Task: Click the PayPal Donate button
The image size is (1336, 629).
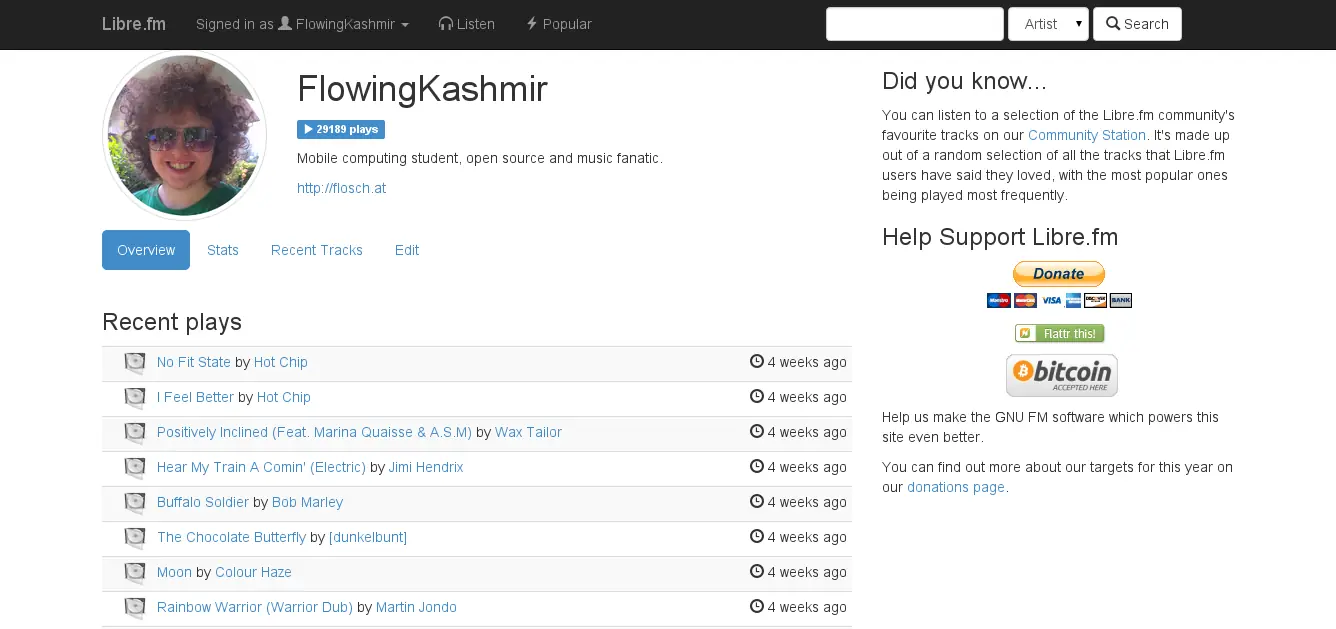Action: pos(1059,274)
